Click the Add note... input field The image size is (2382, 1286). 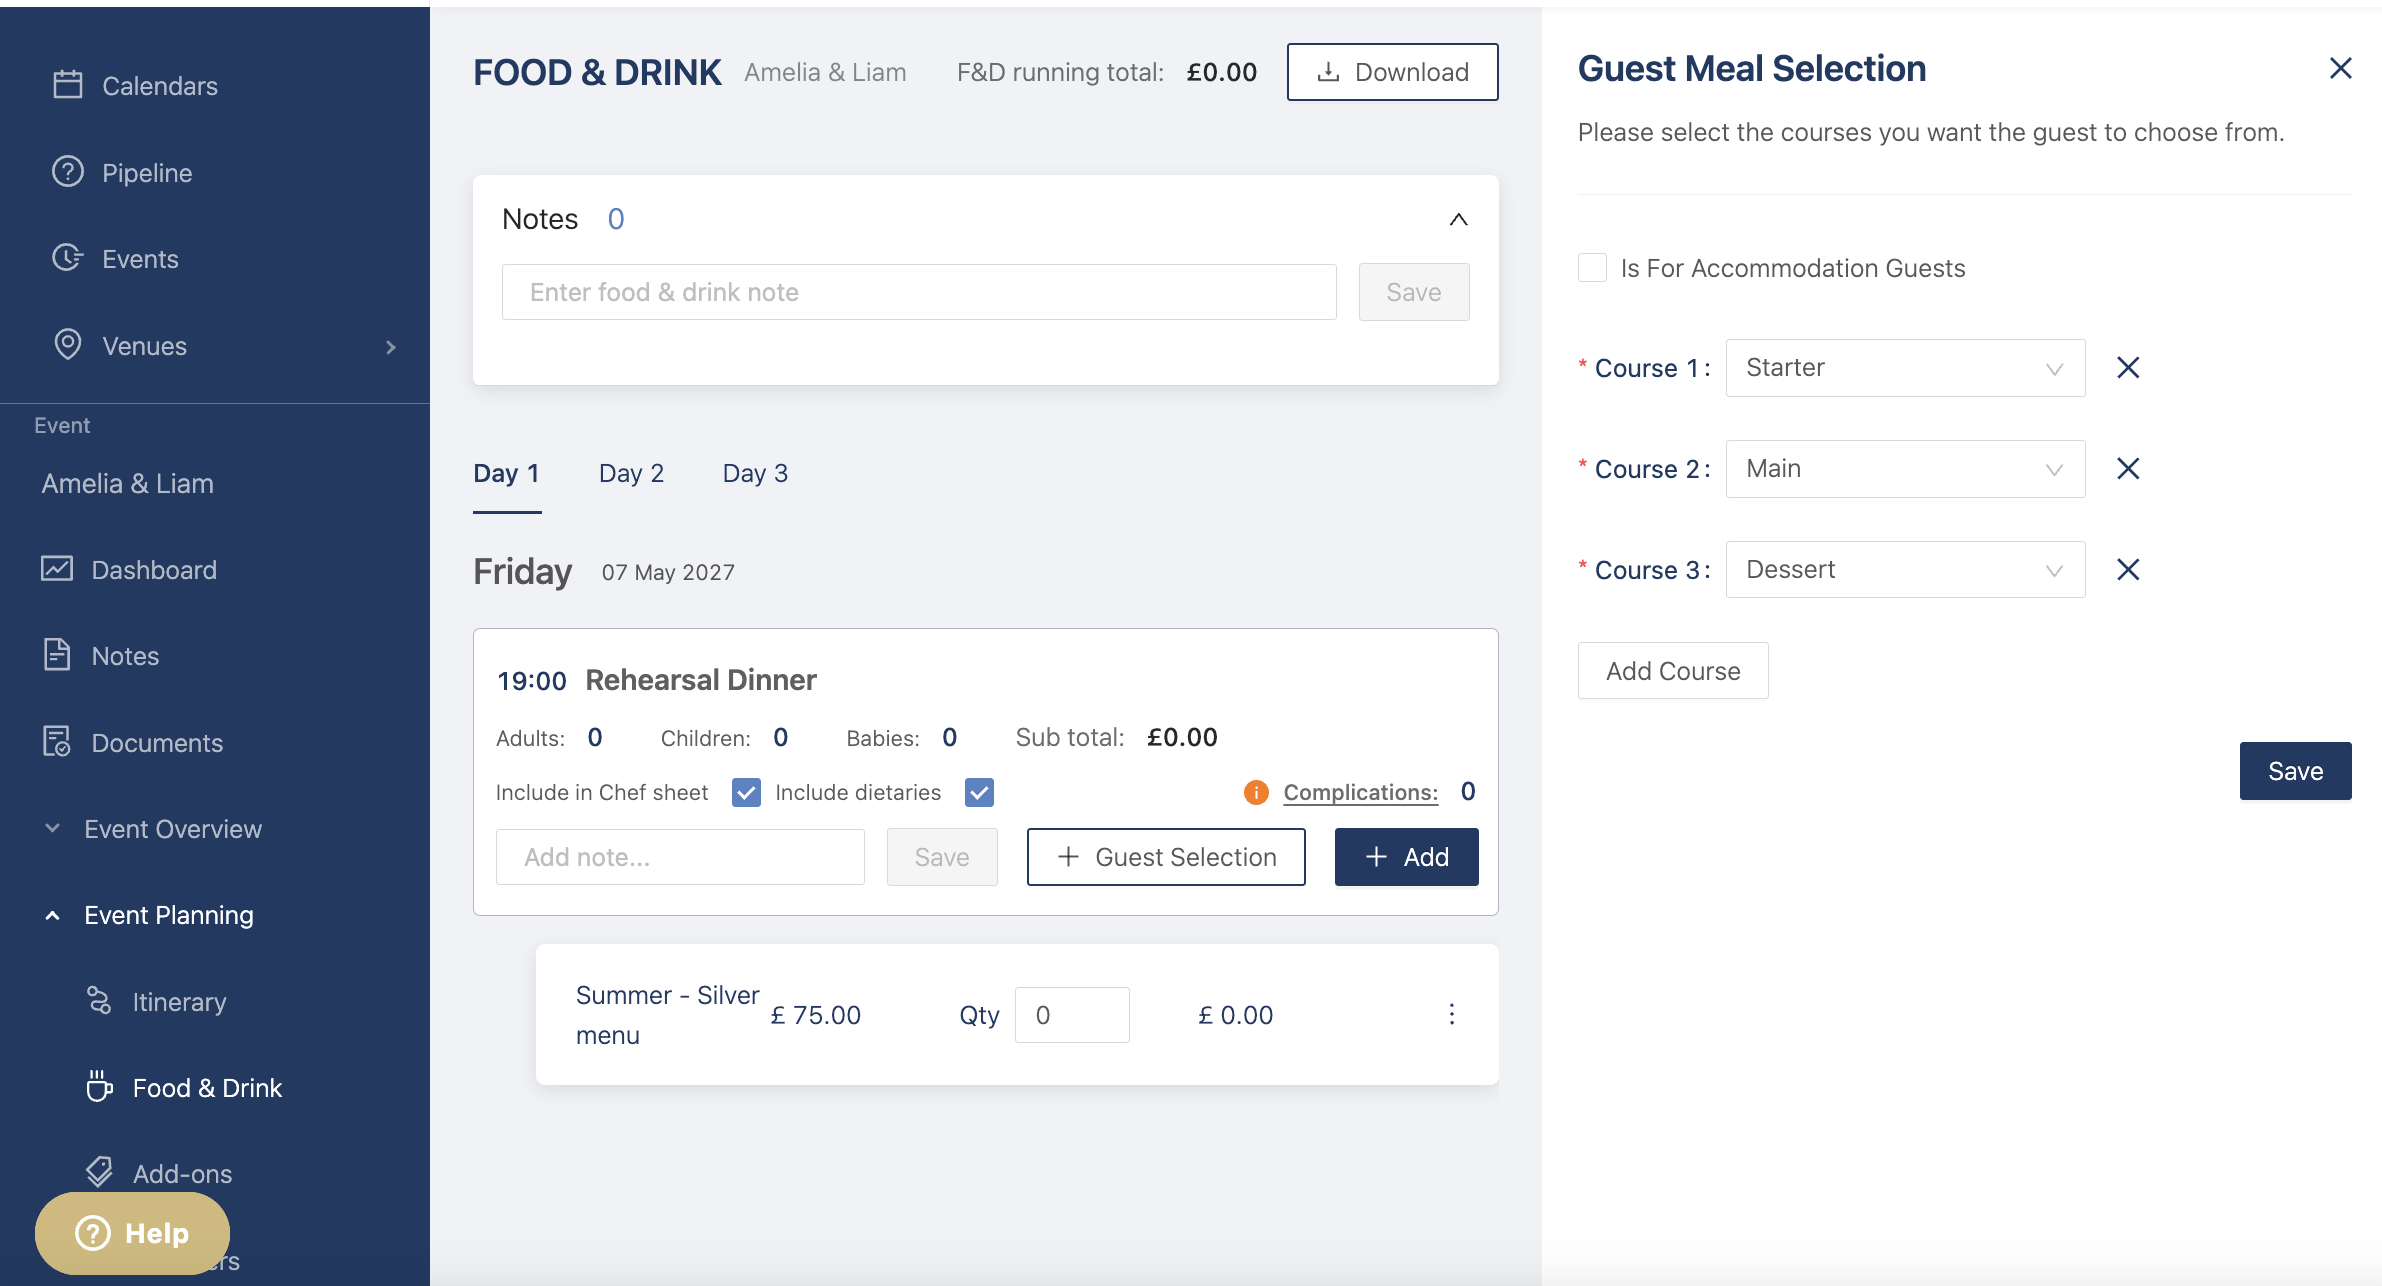(x=680, y=857)
